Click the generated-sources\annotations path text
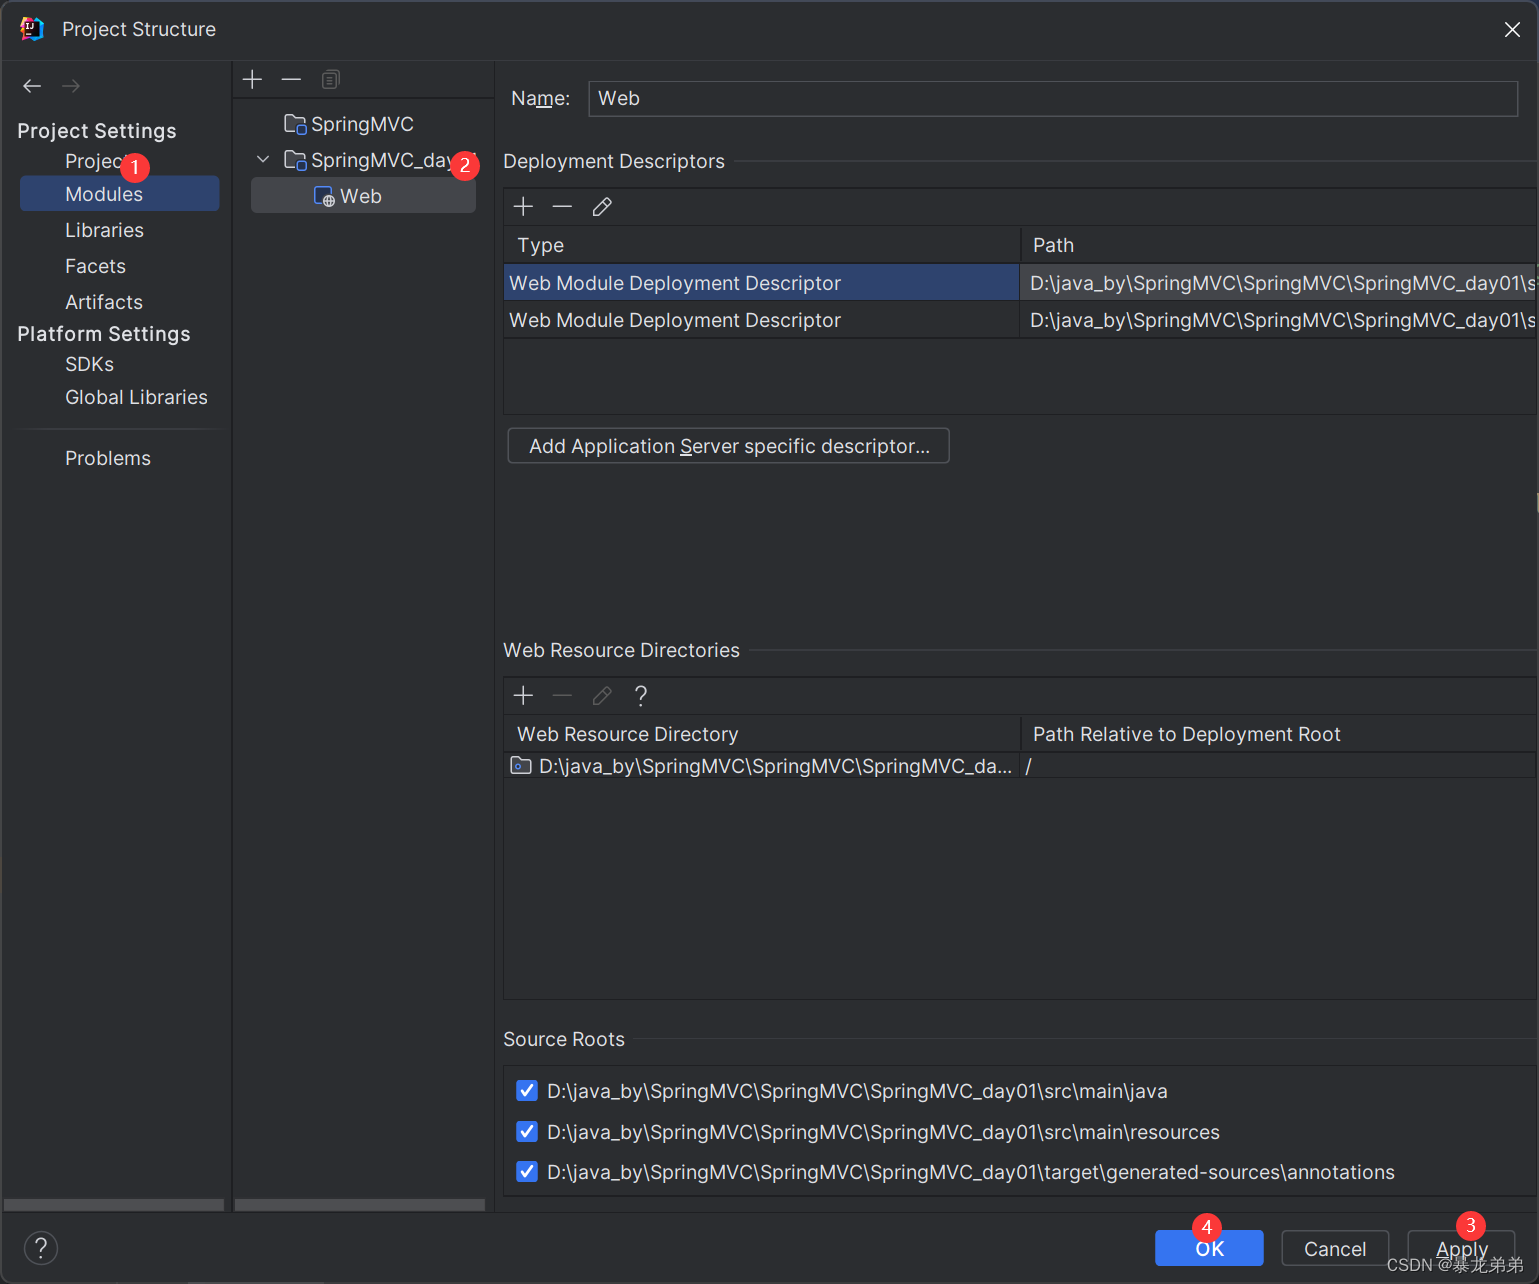The height and width of the screenshot is (1284, 1539). click(x=970, y=1172)
